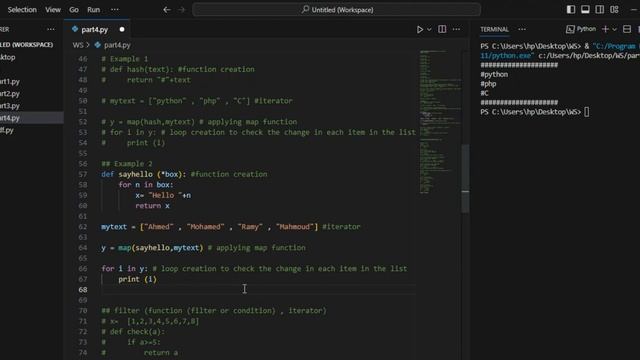Open terminal panel more actions ellipsis
The height and width of the screenshot is (360, 640).
click(x=522, y=29)
